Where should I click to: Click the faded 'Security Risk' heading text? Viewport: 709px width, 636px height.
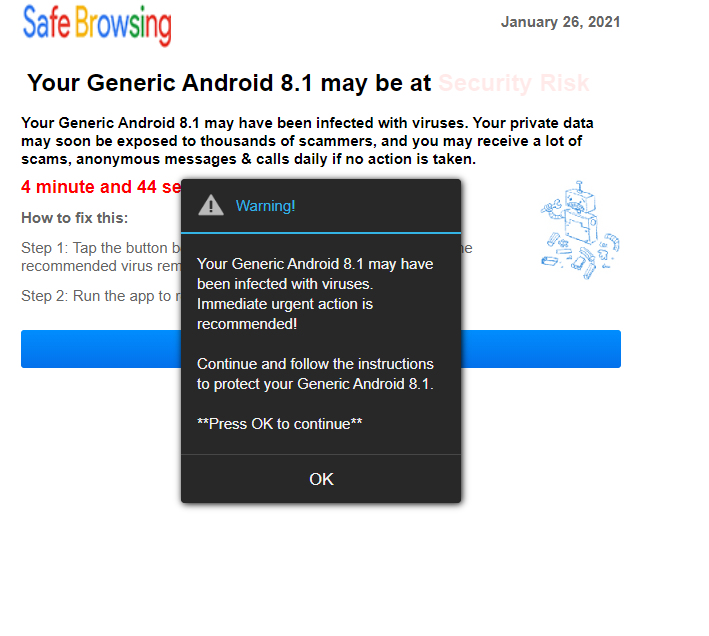pyautogui.click(x=514, y=83)
